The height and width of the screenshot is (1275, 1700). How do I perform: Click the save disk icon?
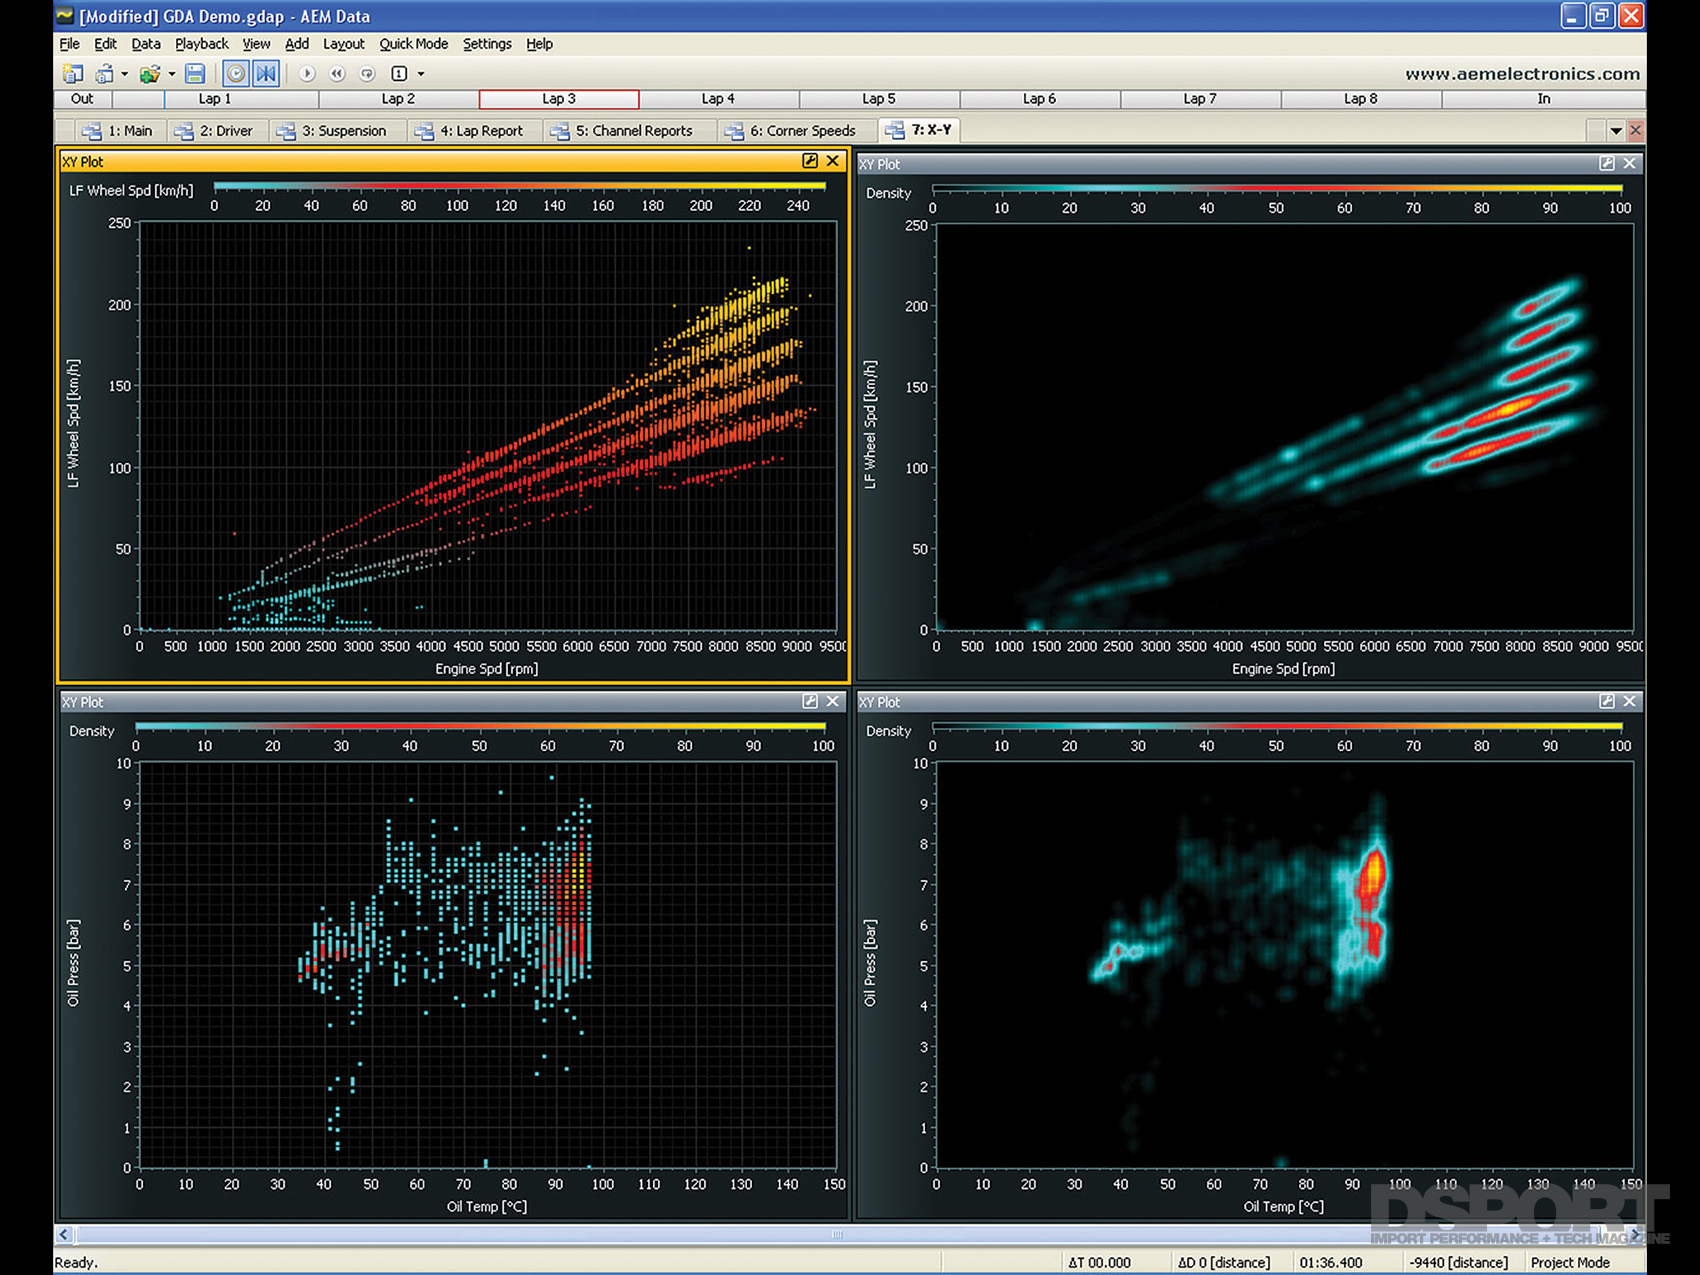[x=195, y=74]
